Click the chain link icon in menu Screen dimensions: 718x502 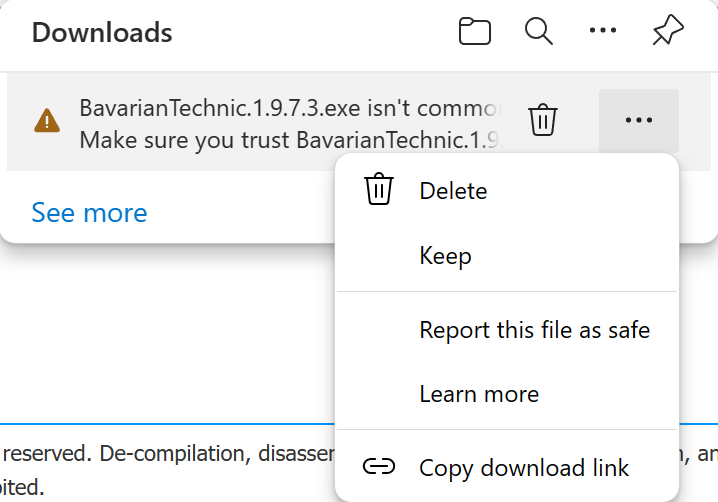(379, 467)
